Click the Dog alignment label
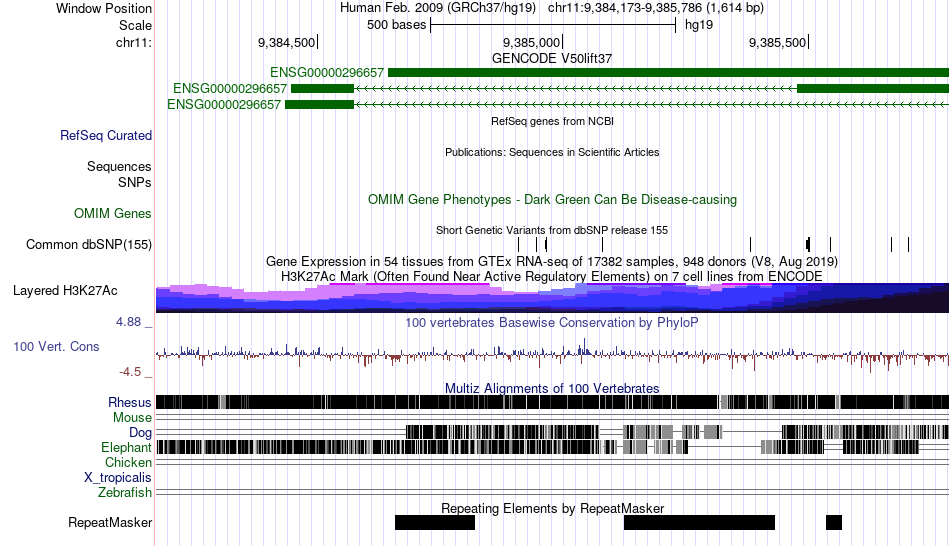 point(140,433)
